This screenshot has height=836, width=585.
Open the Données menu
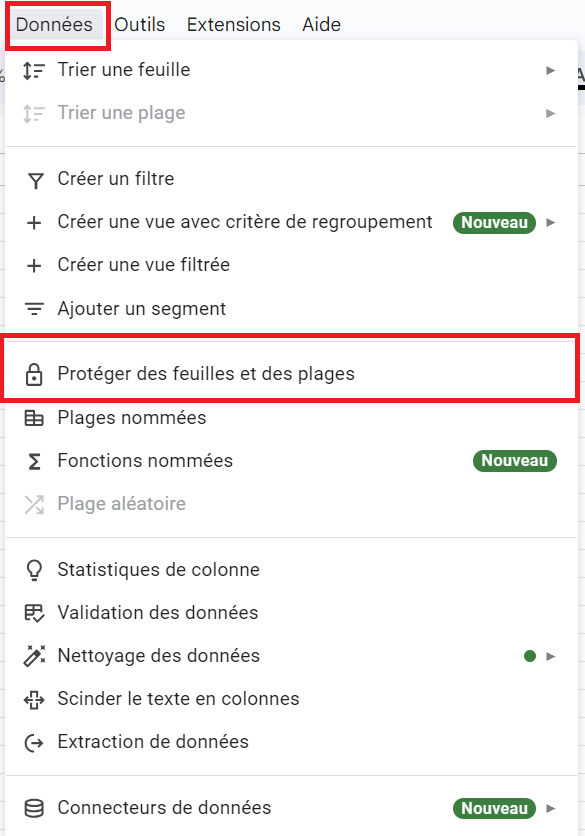click(x=54, y=25)
